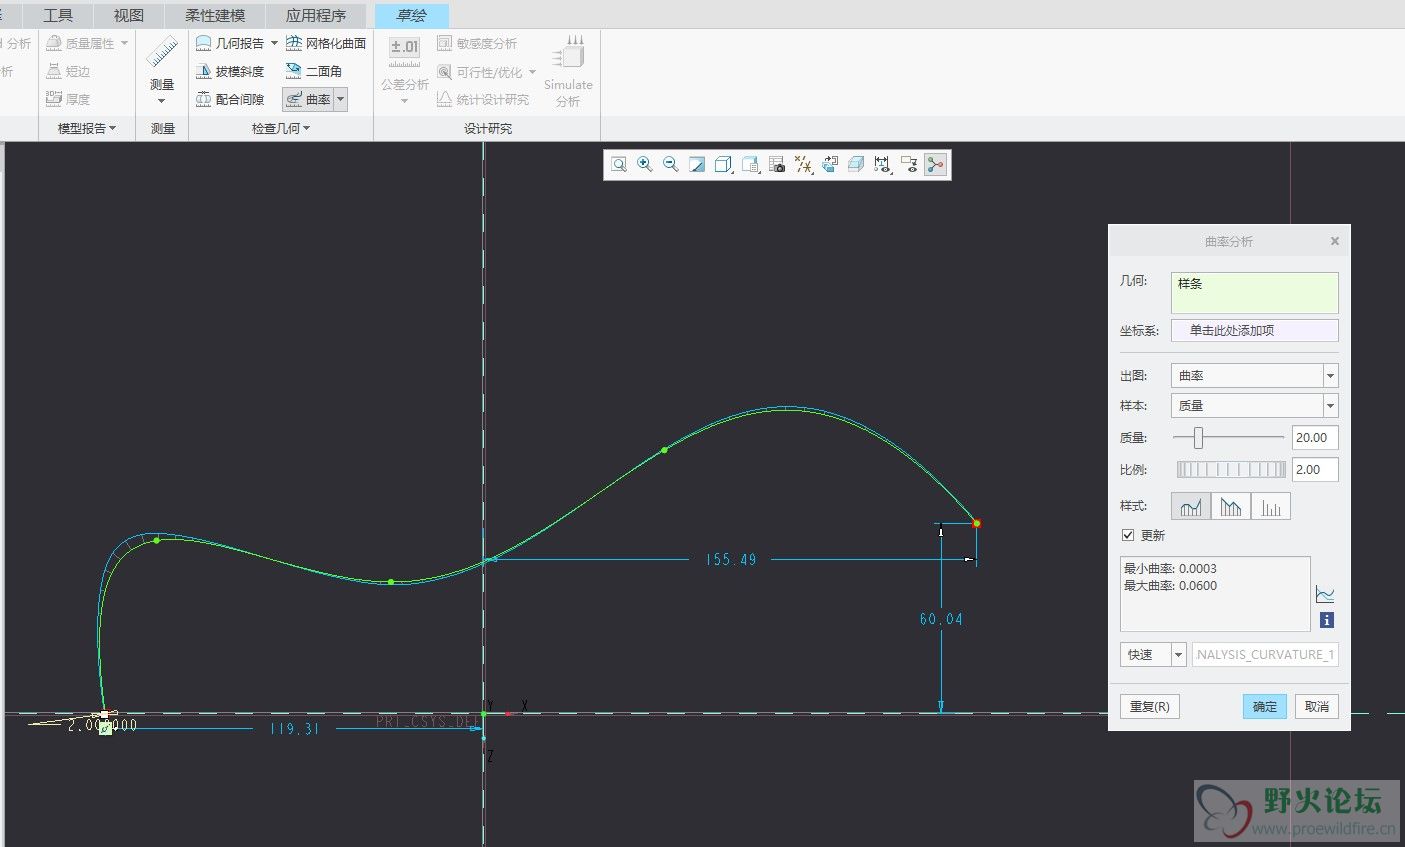The height and width of the screenshot is (847, 1405).
Task: Expand the 模型报告 group menu
Action: 87,128
